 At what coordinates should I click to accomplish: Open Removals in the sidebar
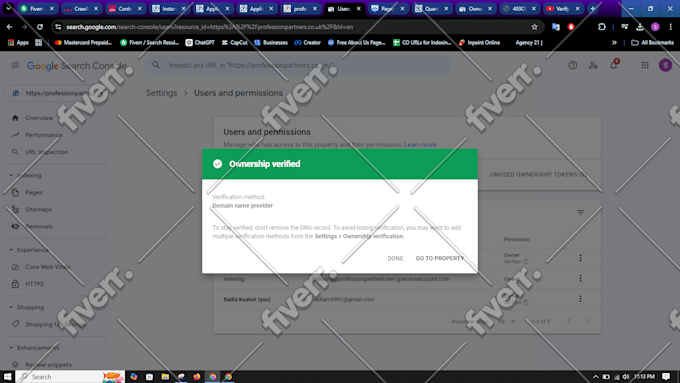tap(39, 226)
